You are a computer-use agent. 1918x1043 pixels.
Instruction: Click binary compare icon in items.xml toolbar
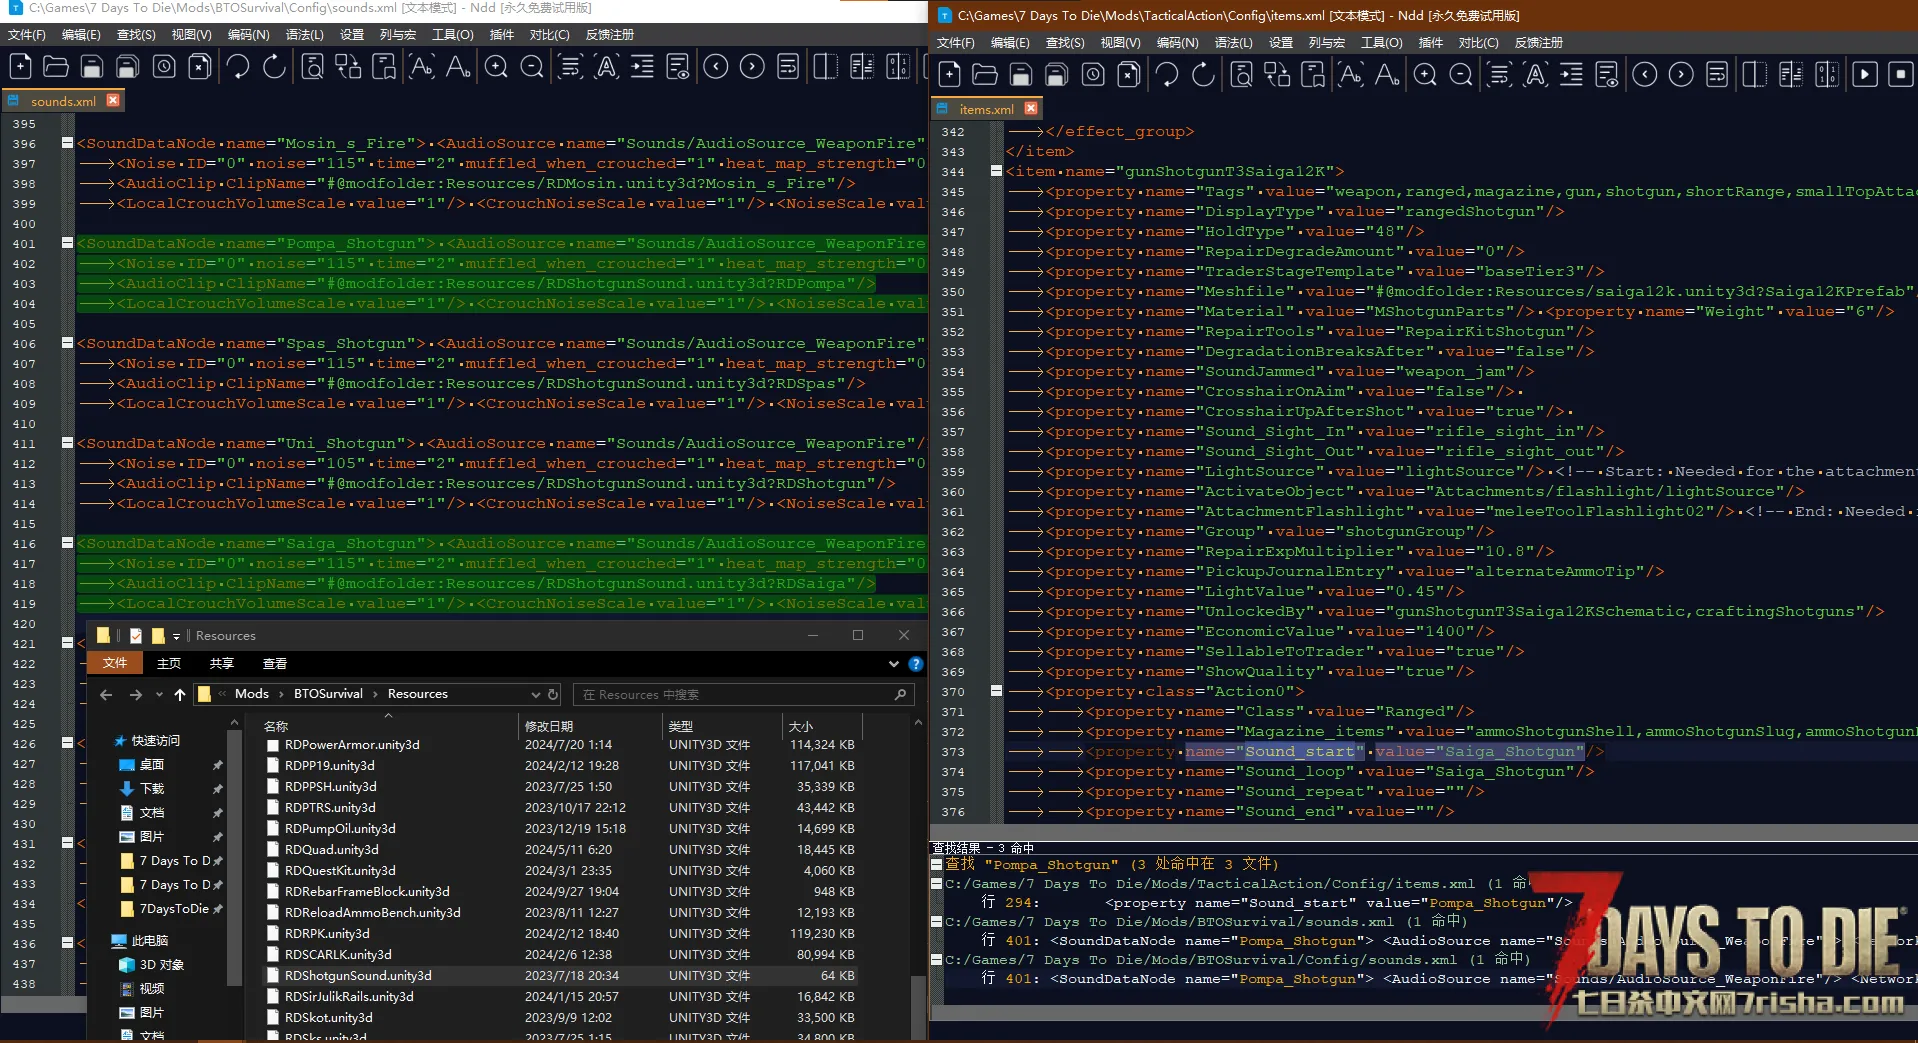point(1827,75)
